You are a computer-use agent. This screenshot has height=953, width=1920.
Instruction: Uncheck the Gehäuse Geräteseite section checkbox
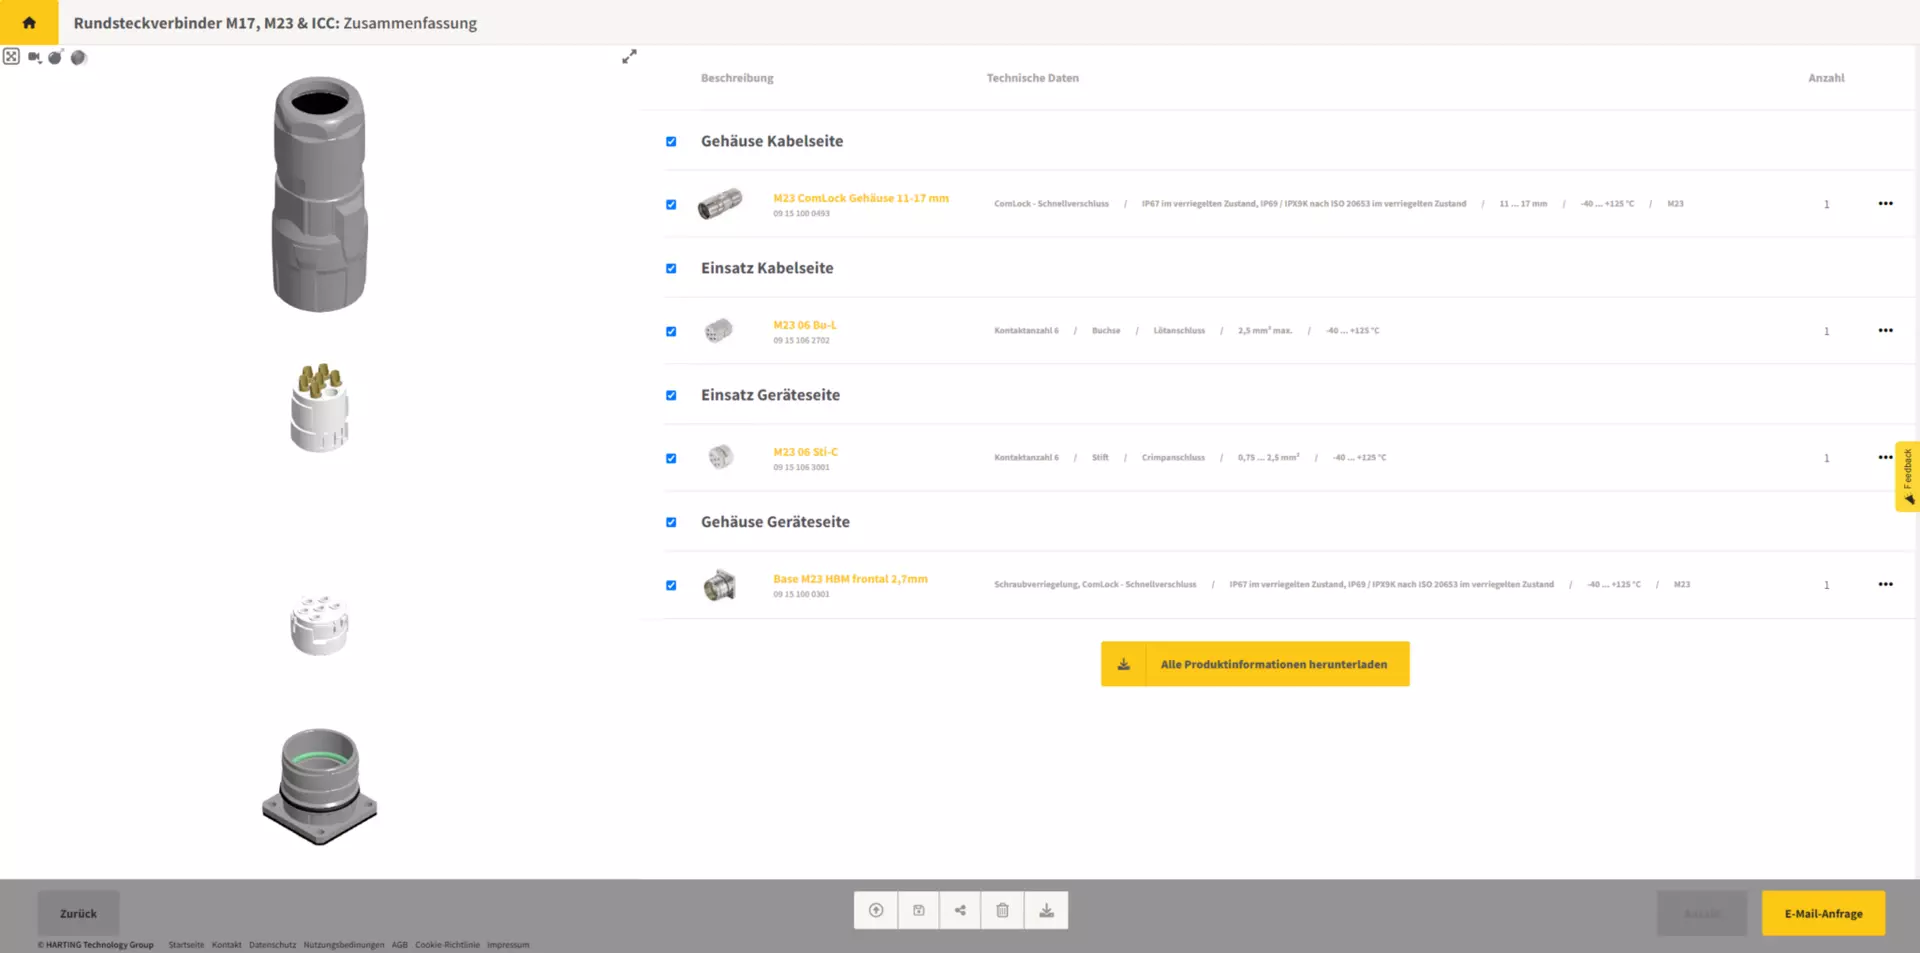coord(671,522)
